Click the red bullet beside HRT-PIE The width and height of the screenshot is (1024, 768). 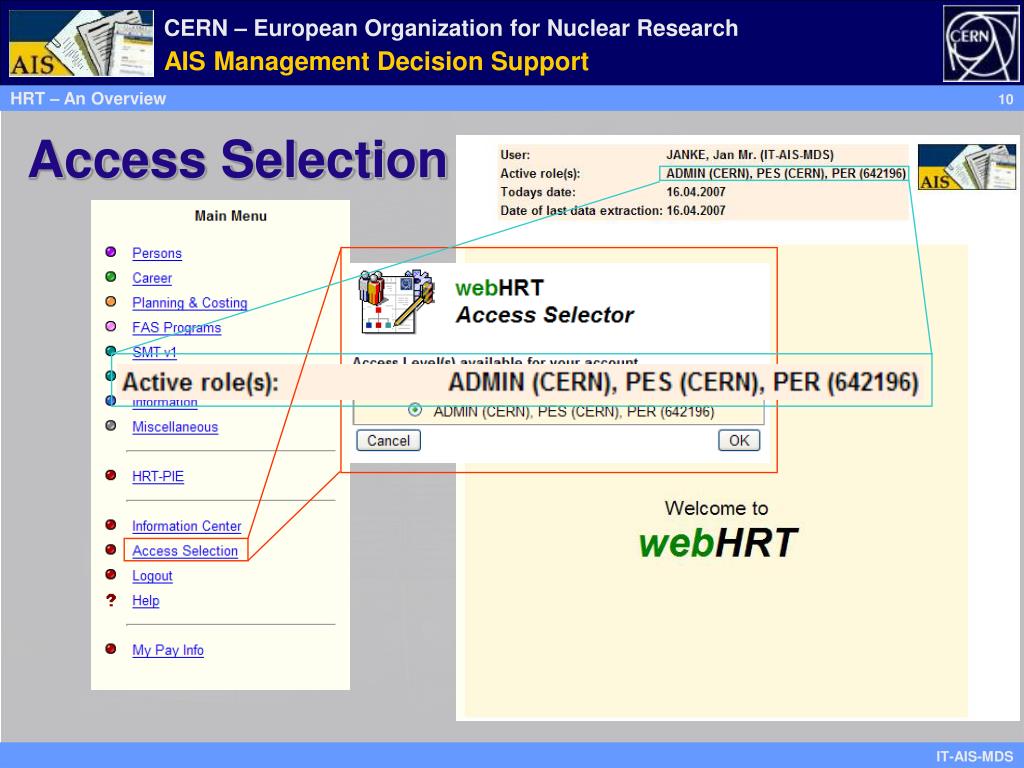click(111, 475)
